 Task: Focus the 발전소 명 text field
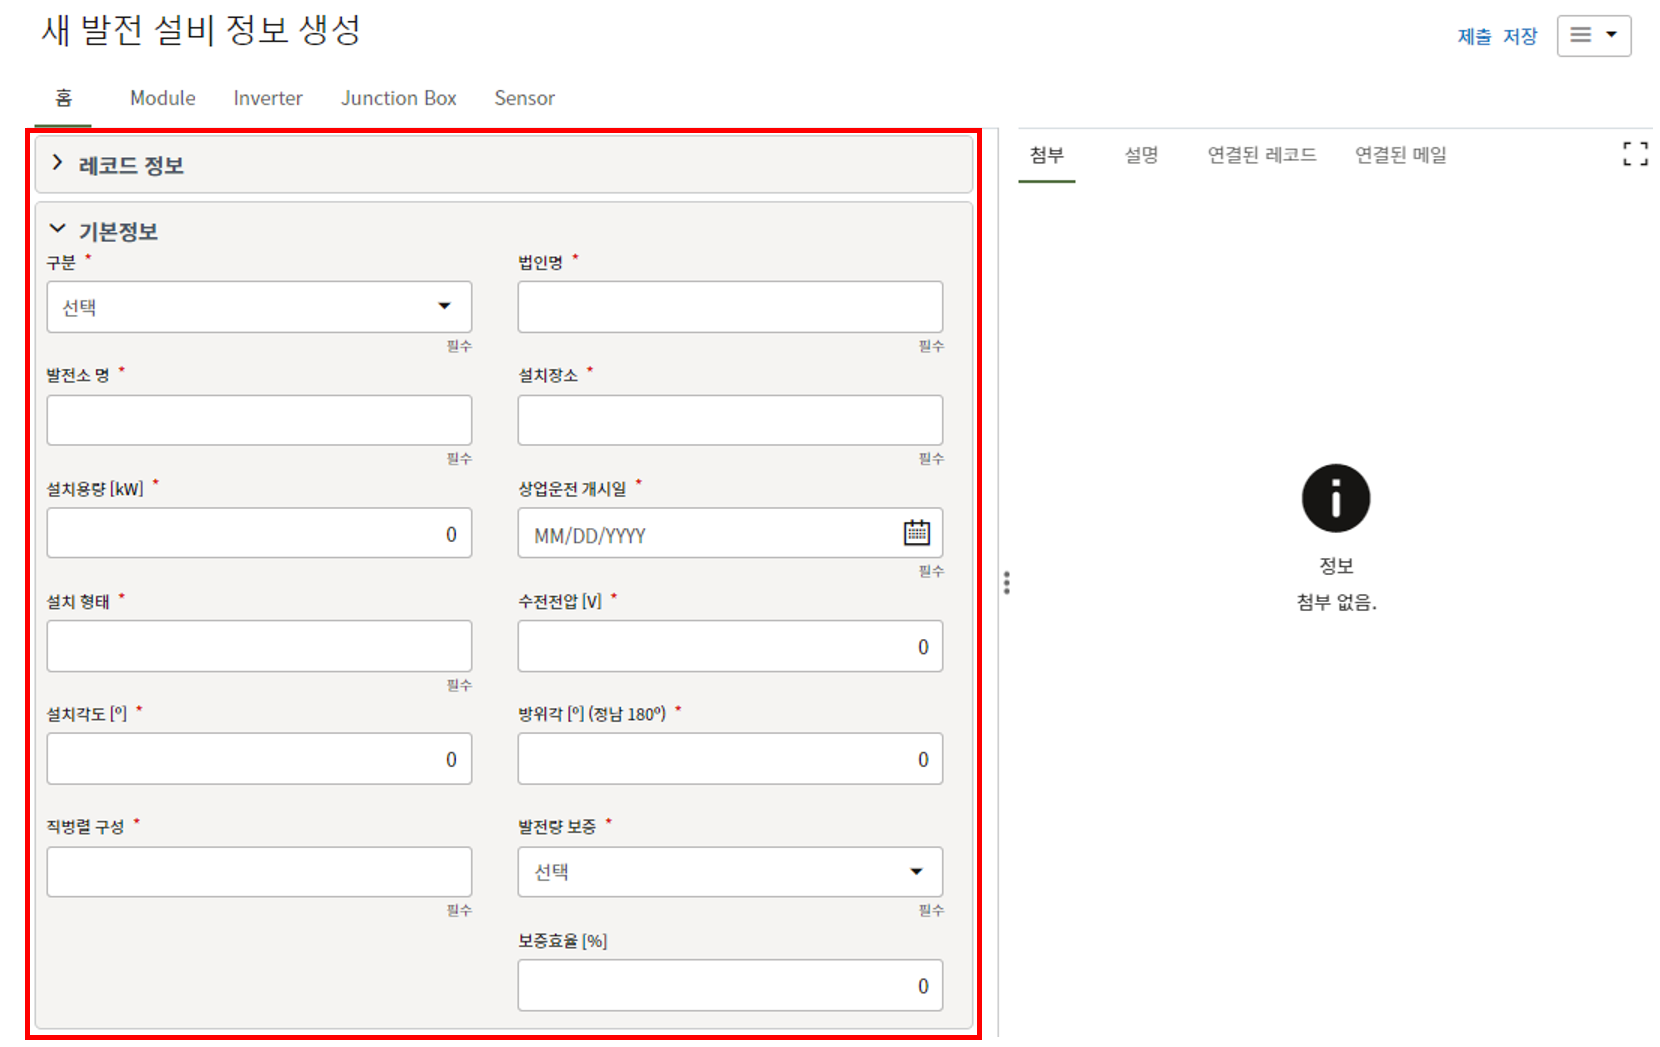(x=259, y=420)
